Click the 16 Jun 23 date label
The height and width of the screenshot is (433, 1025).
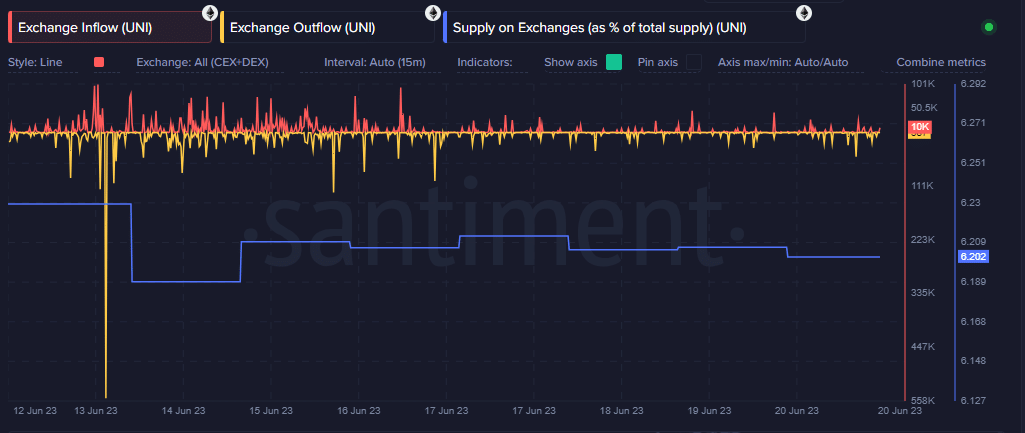[x=359, y=411]
